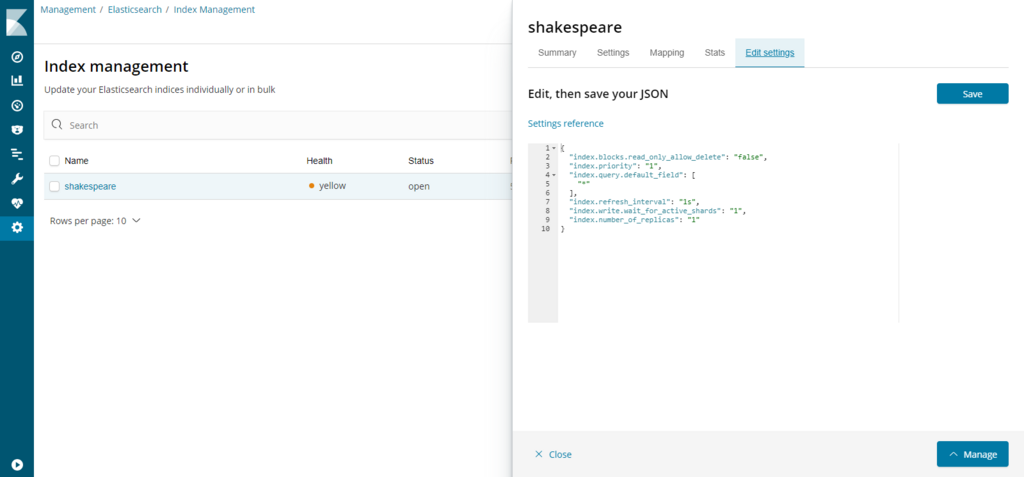Open Dashboard from the sidebar gauge icon

(x=18, y=105)
